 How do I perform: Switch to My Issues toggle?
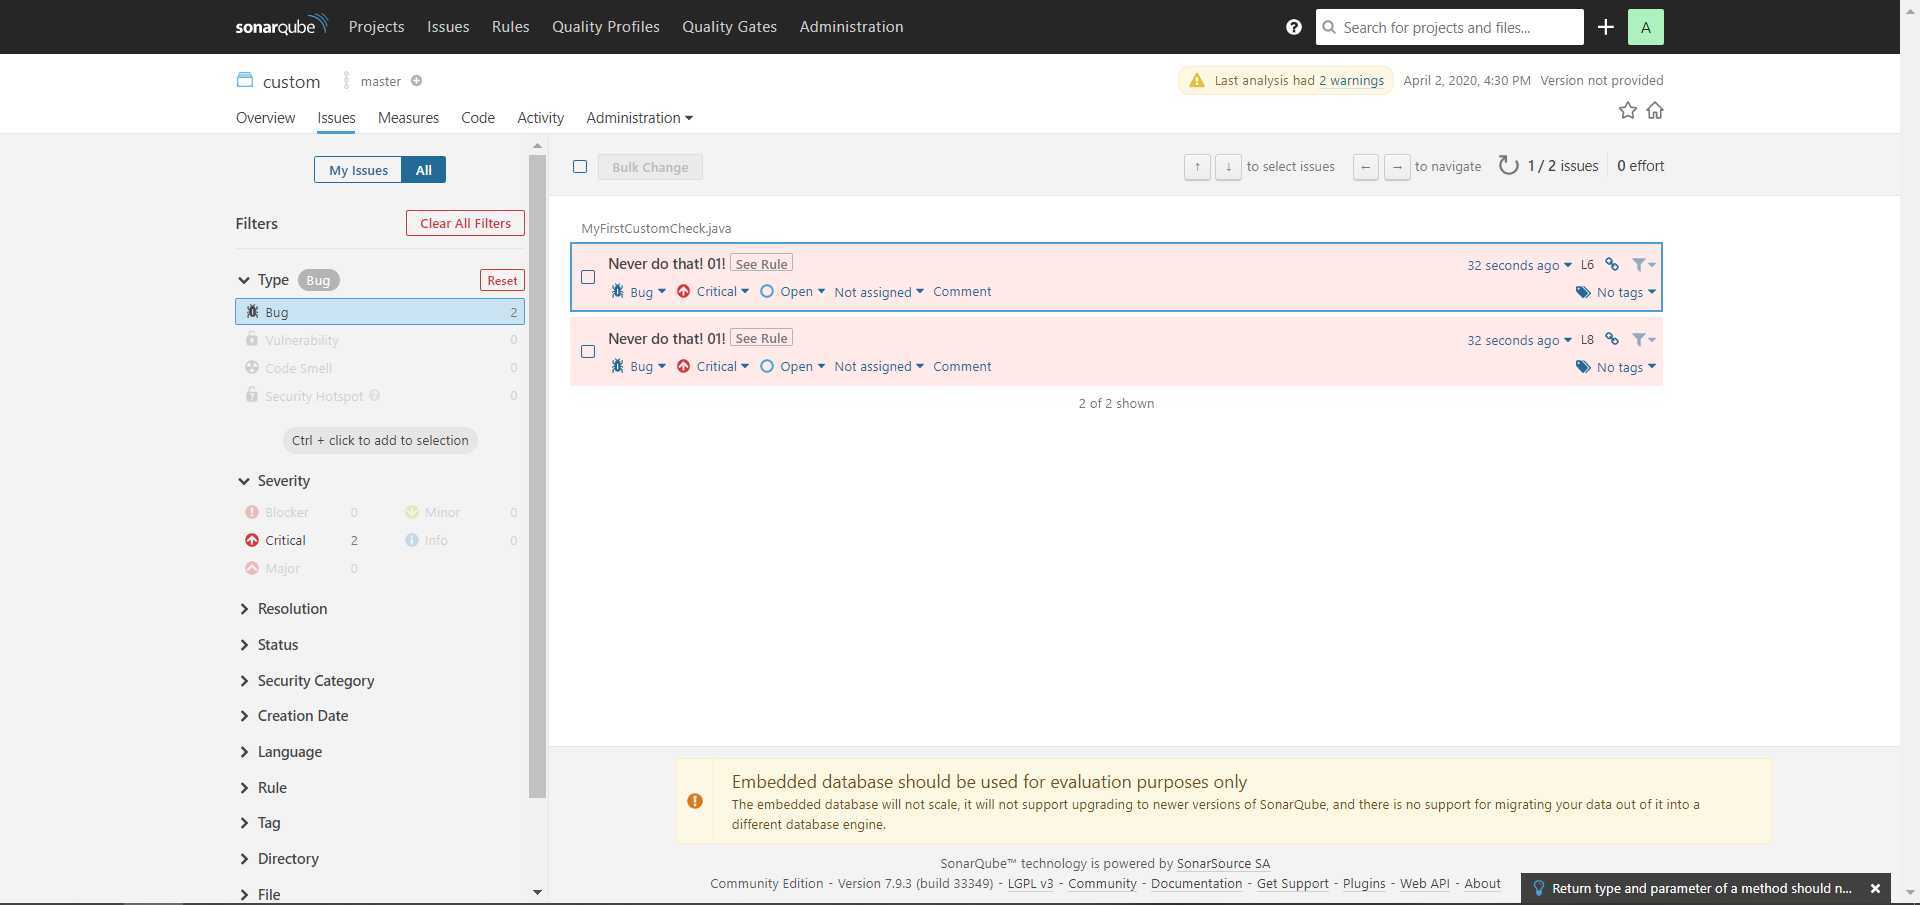358,170
